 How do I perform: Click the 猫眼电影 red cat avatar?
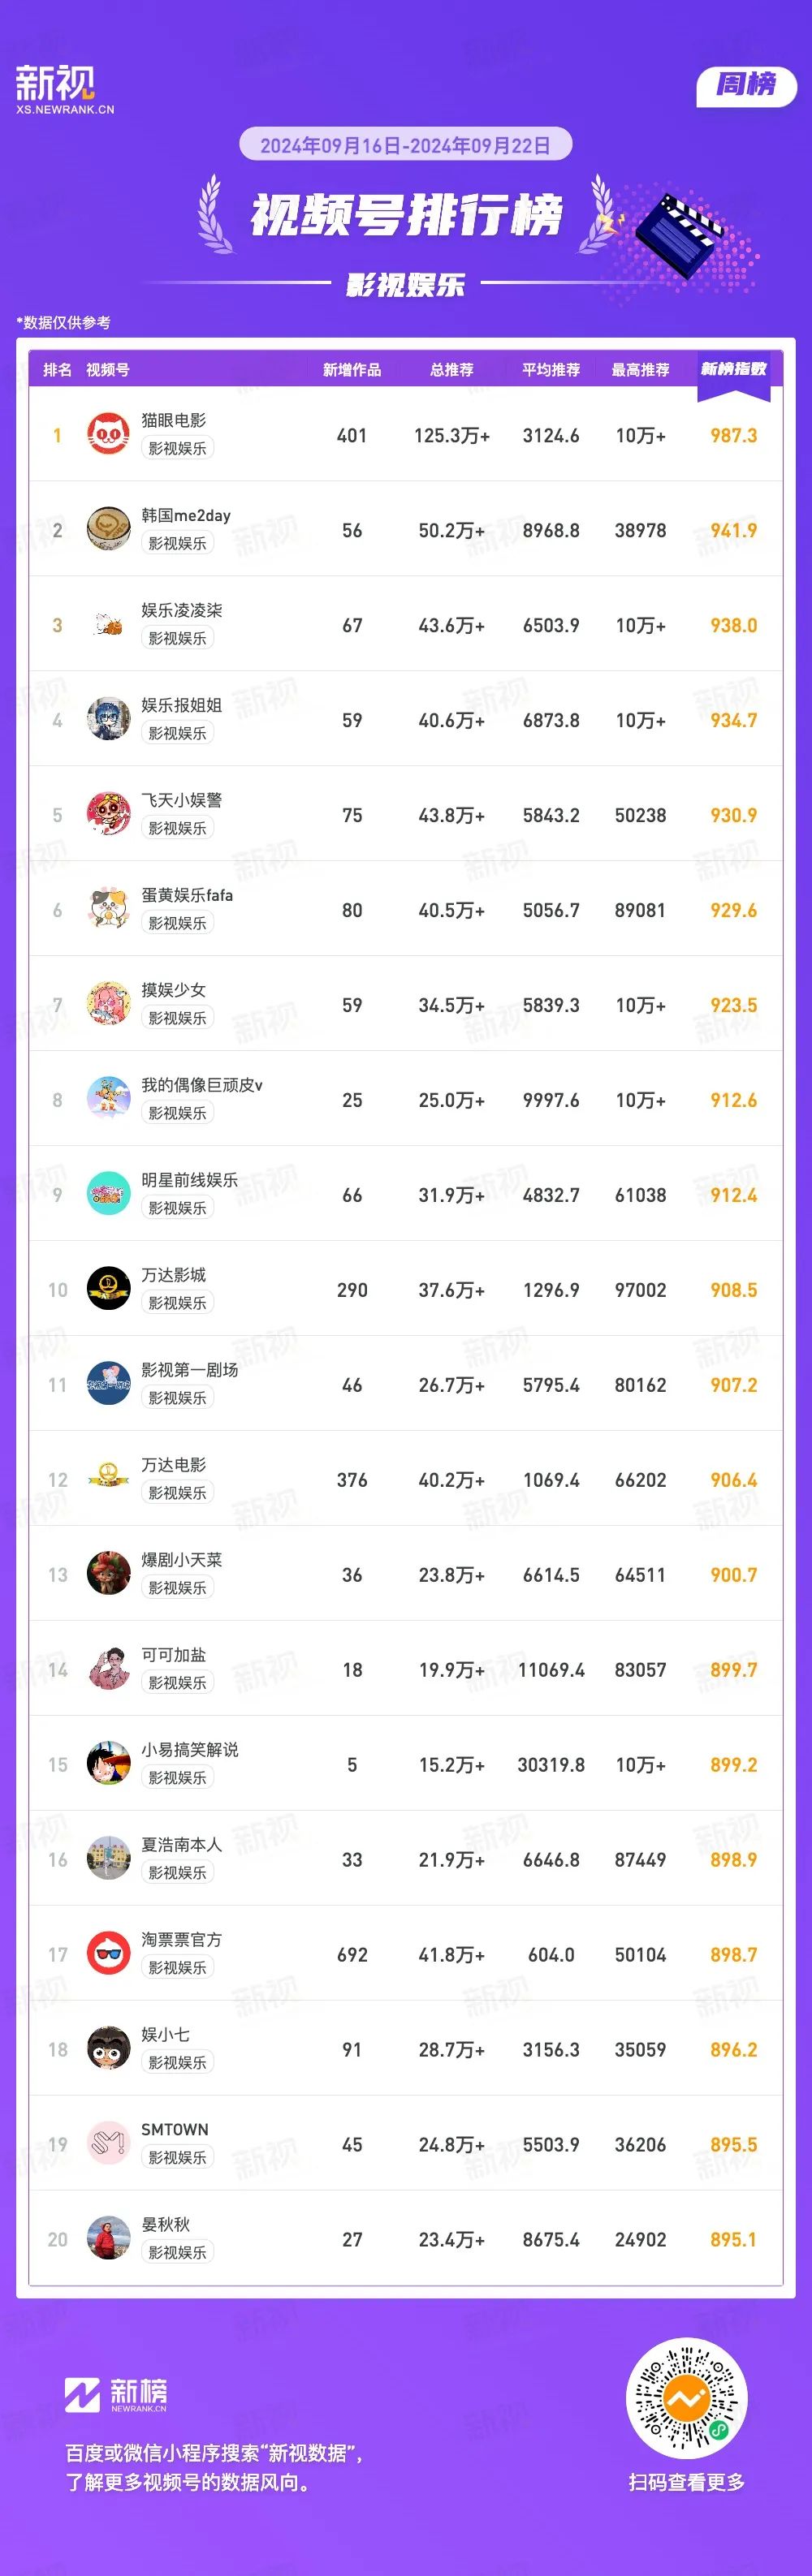click(x=108, y=434)
